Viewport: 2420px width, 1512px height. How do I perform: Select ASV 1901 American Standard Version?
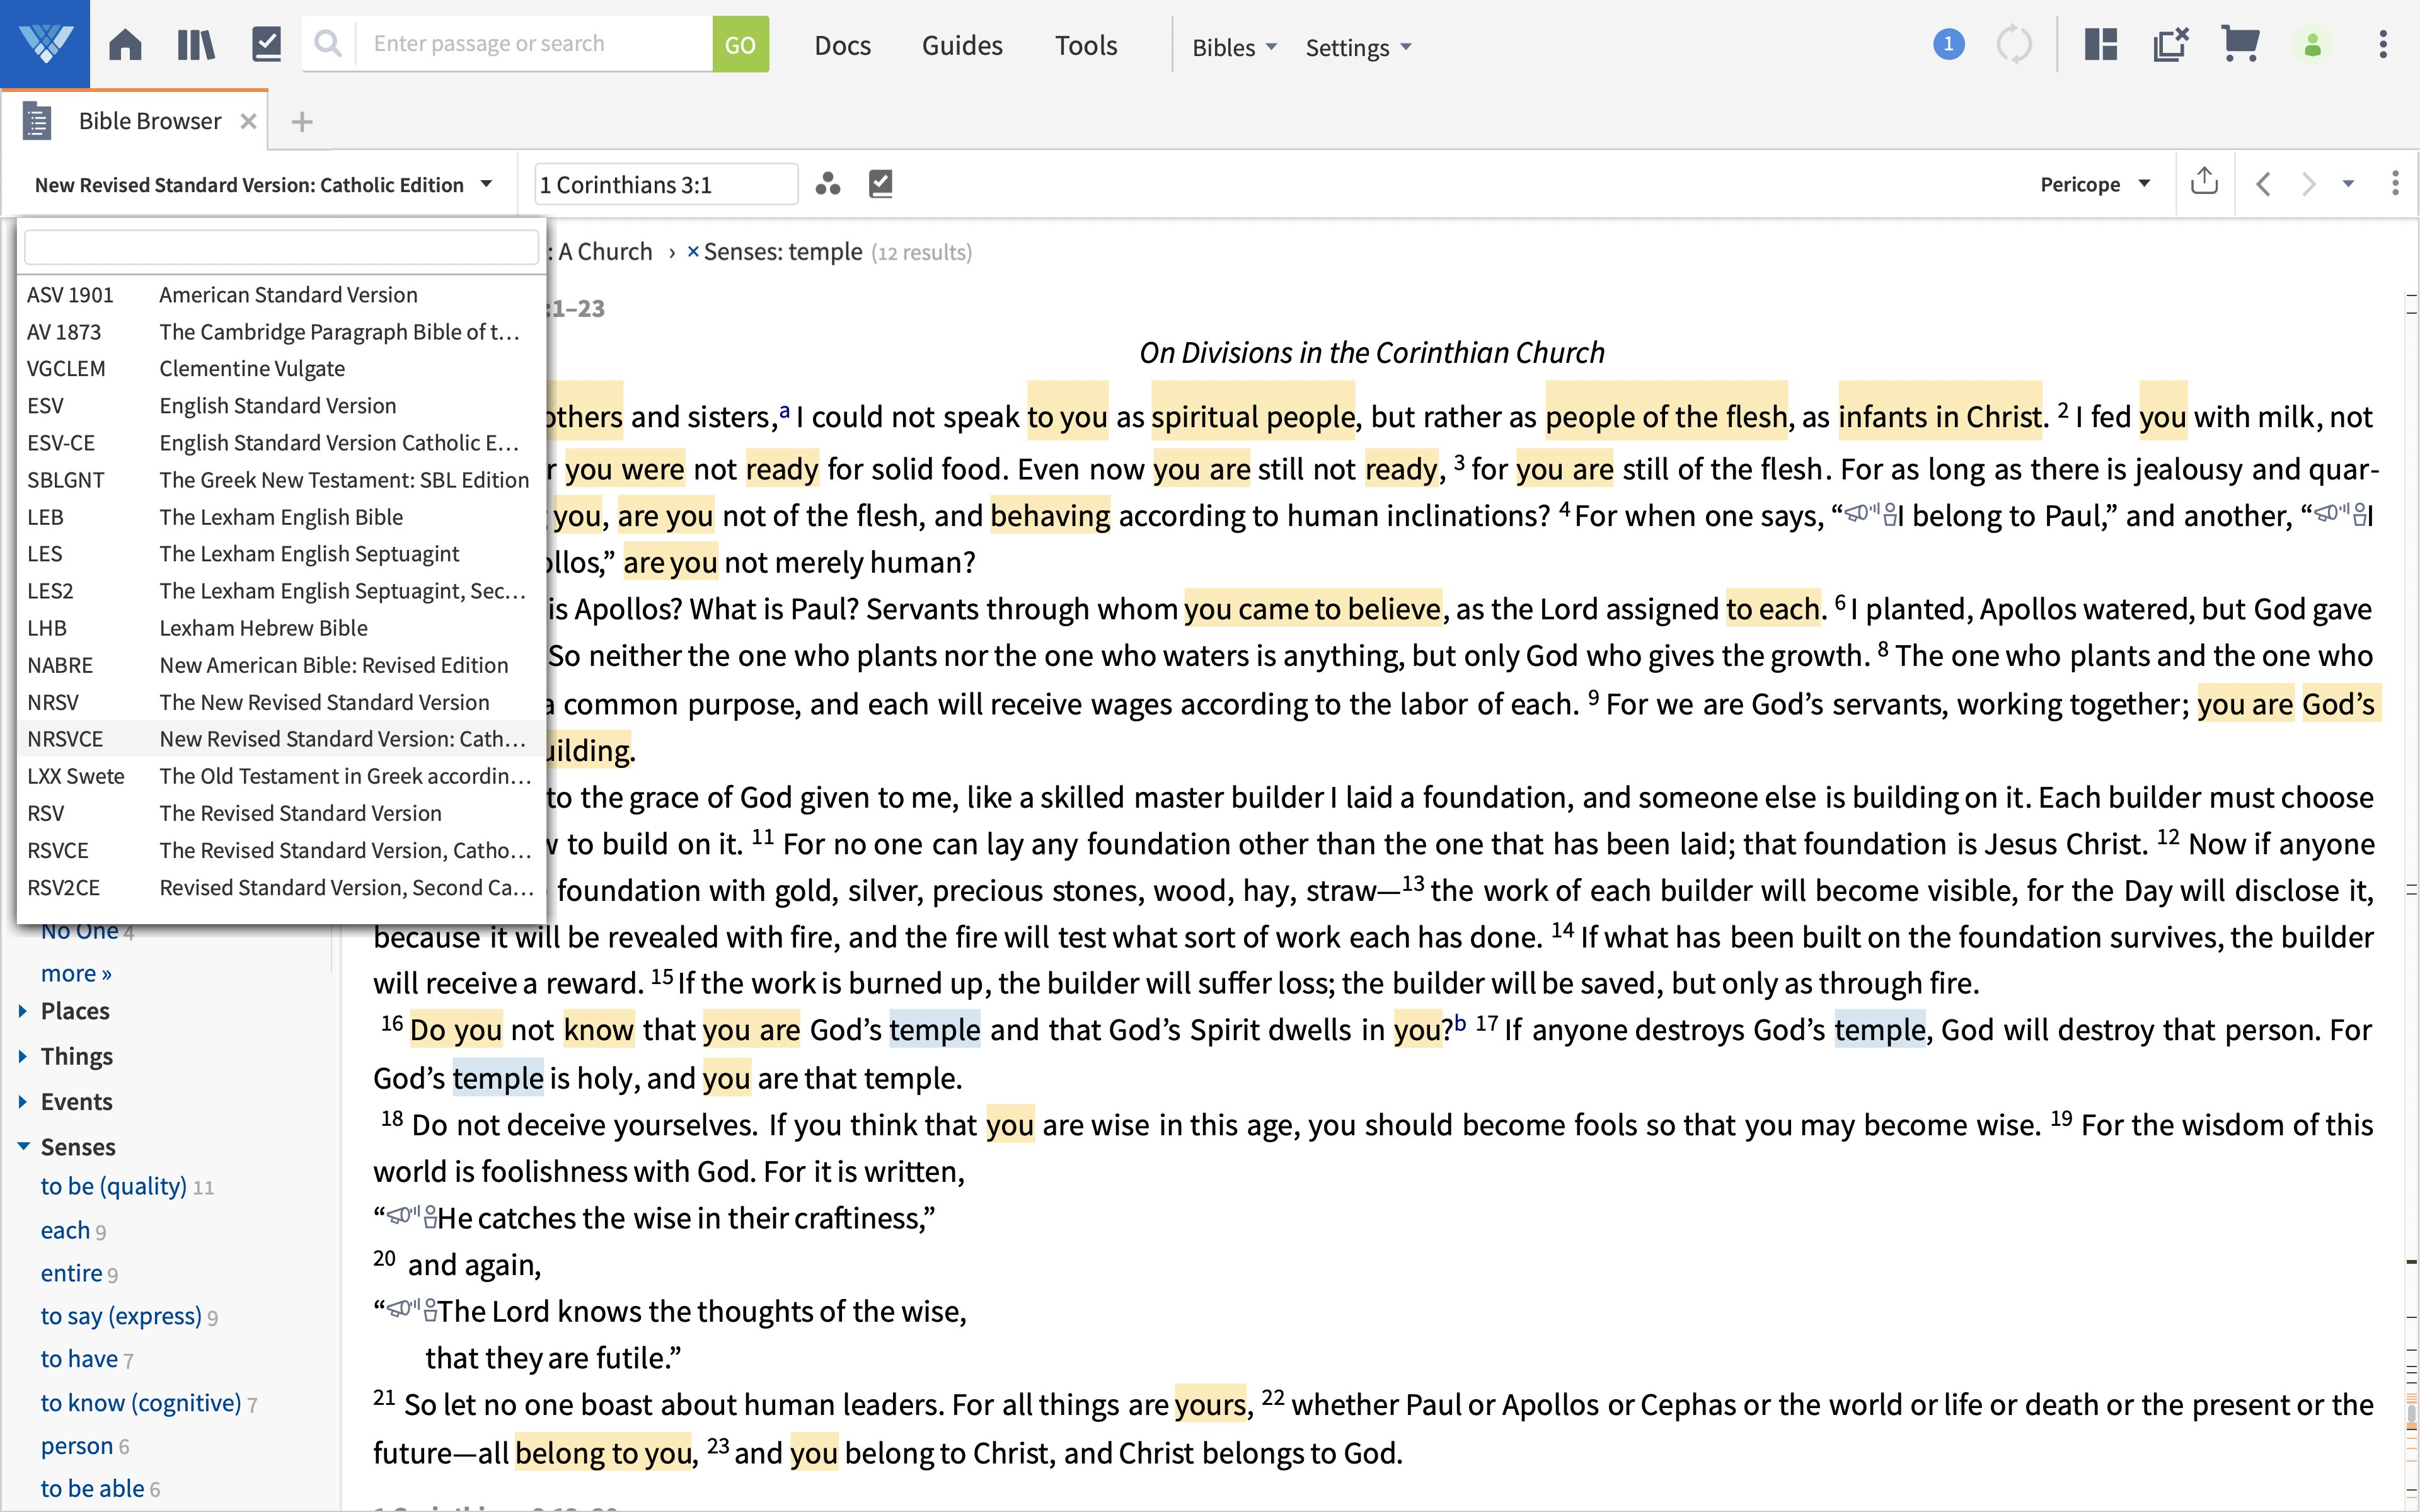pos(281,295)
